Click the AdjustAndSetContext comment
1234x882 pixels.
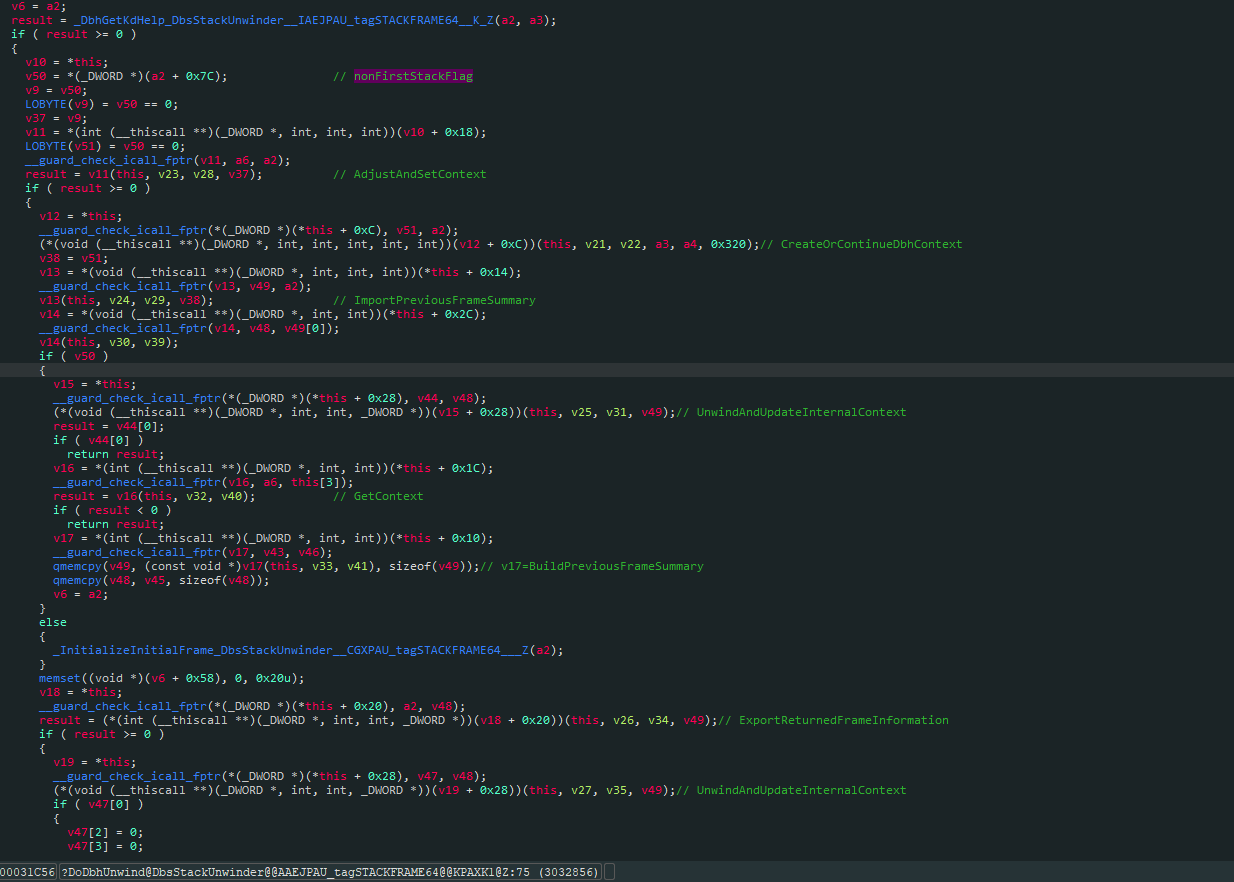[419, 174]
